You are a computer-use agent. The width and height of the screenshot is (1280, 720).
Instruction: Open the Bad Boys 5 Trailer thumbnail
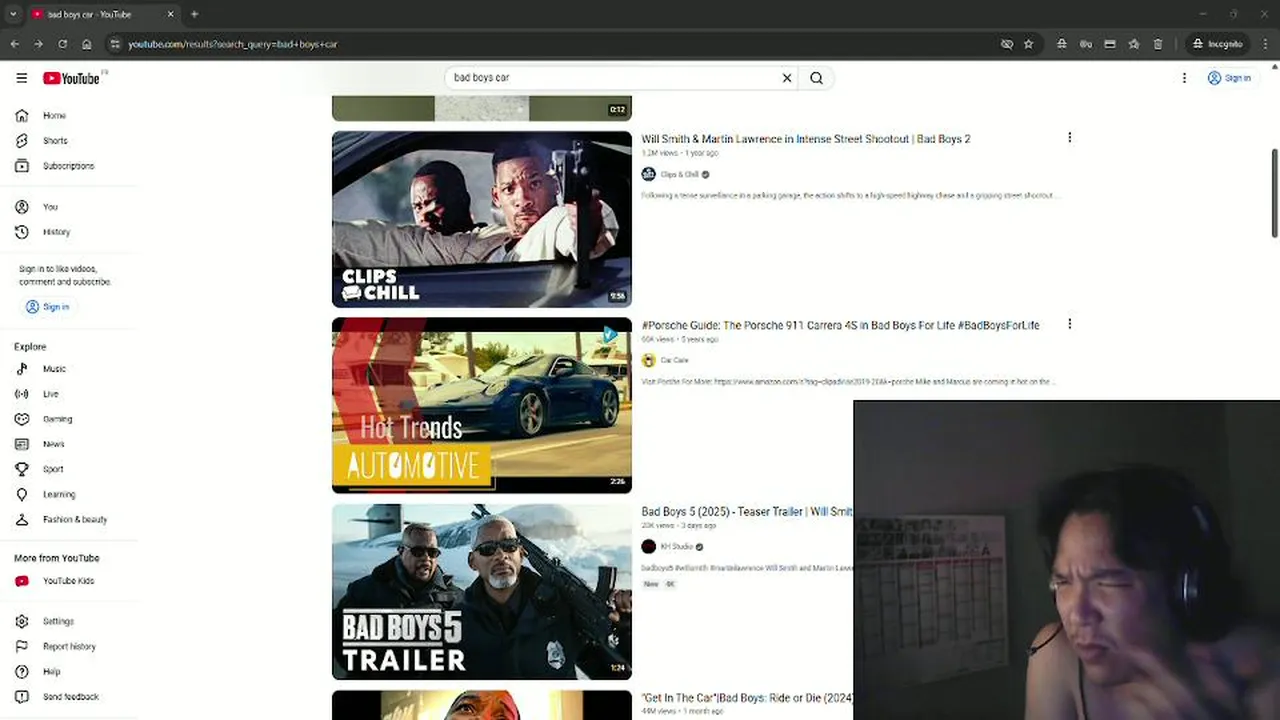pos(482,592)
